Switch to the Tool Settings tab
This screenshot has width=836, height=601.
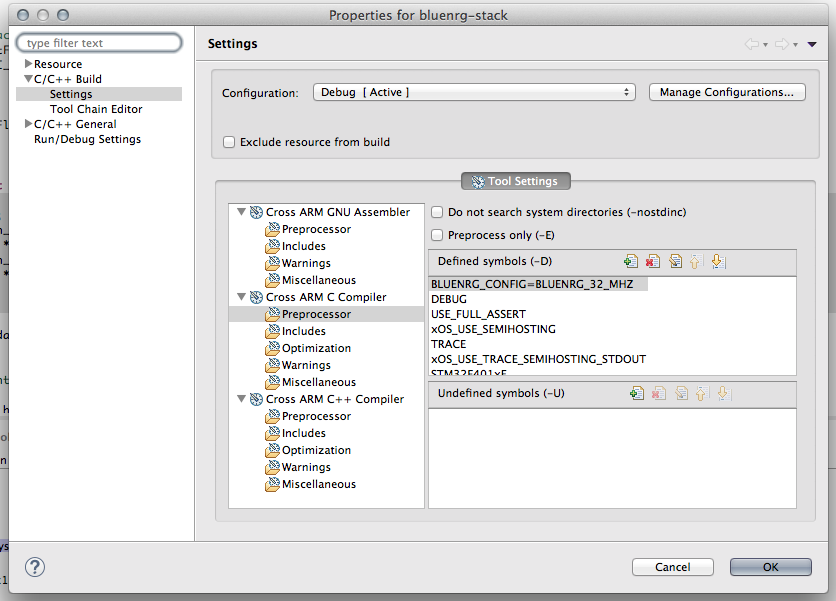516,181
